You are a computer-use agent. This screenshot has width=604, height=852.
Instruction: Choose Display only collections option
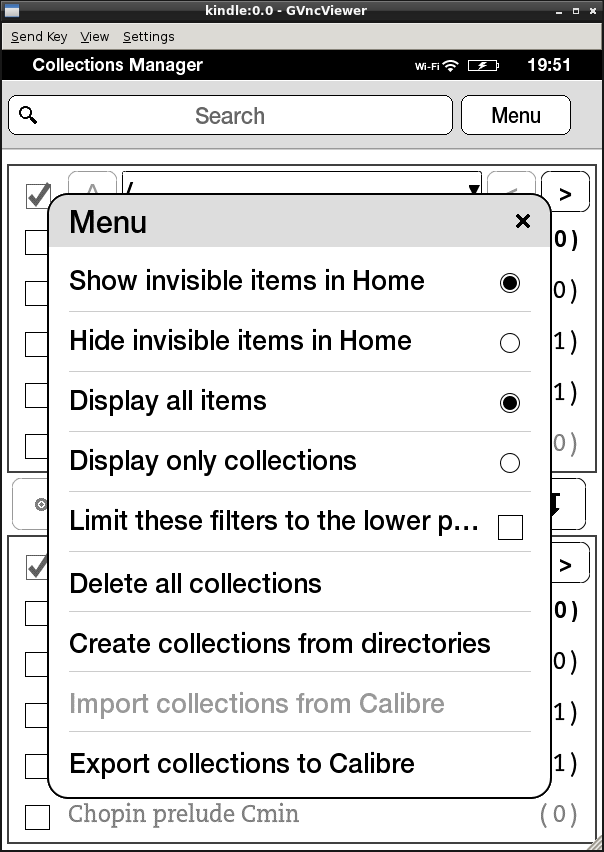[509, 463]
